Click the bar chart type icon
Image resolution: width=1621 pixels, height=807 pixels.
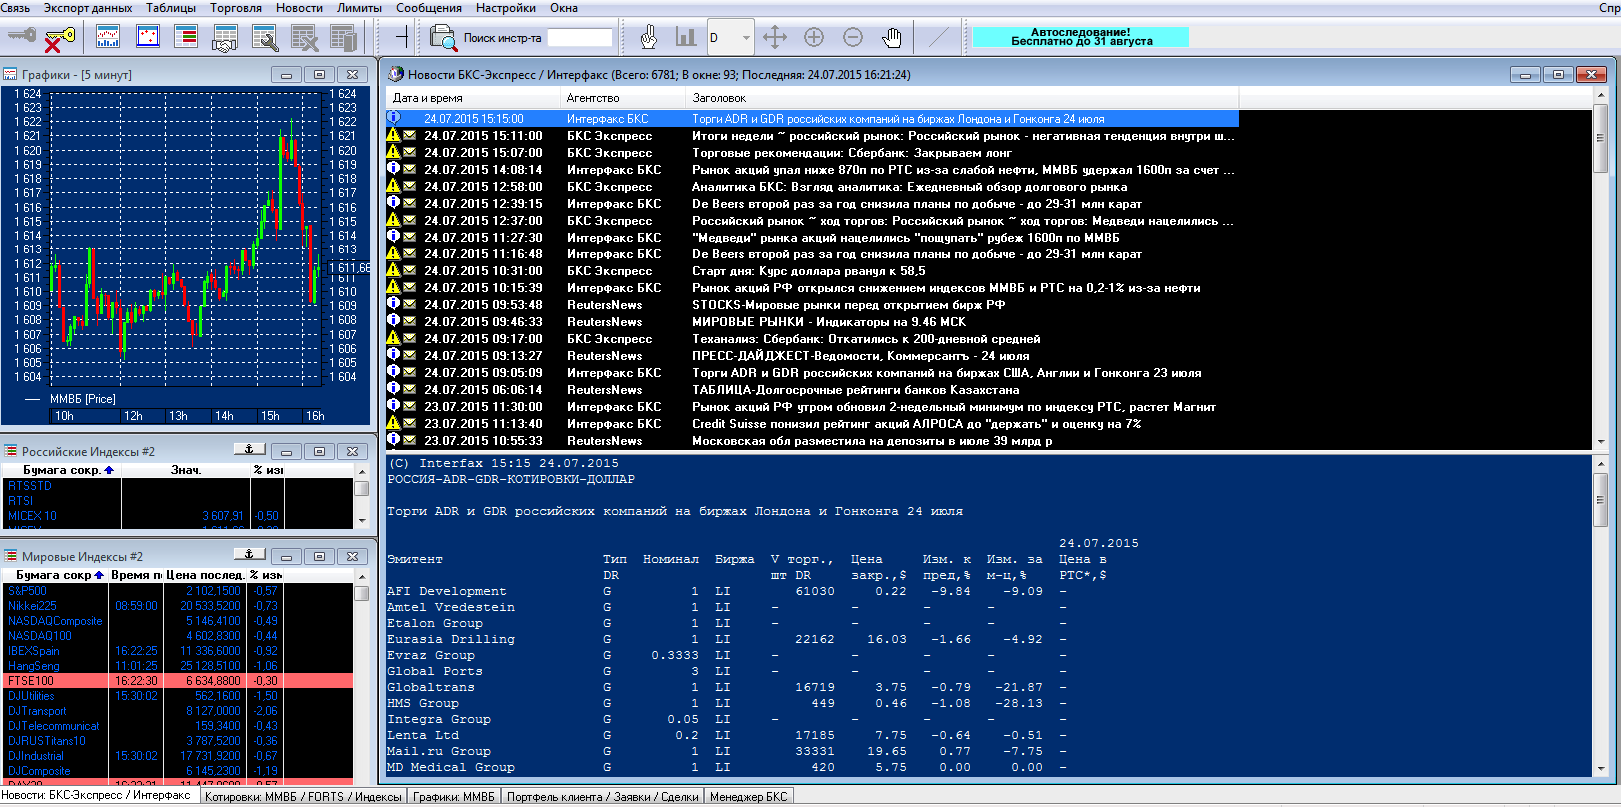pos(686,38)
